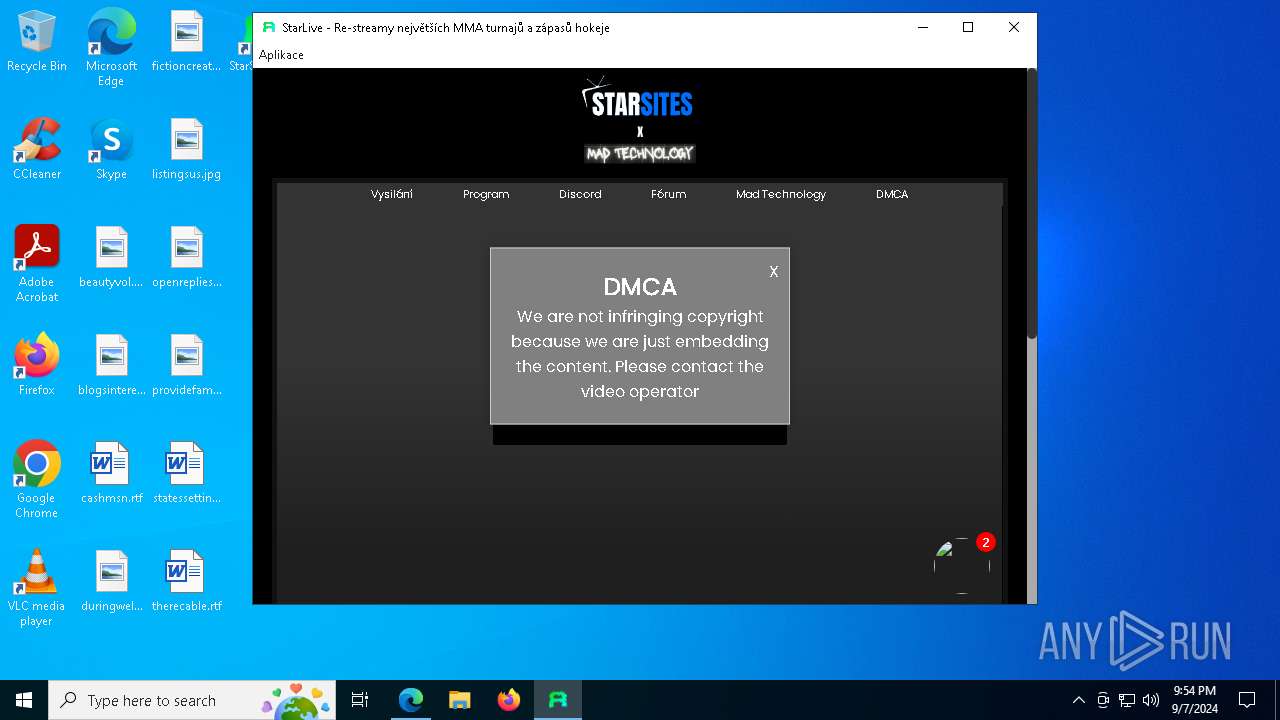Select the duringwel... image file

pos(111,581)
